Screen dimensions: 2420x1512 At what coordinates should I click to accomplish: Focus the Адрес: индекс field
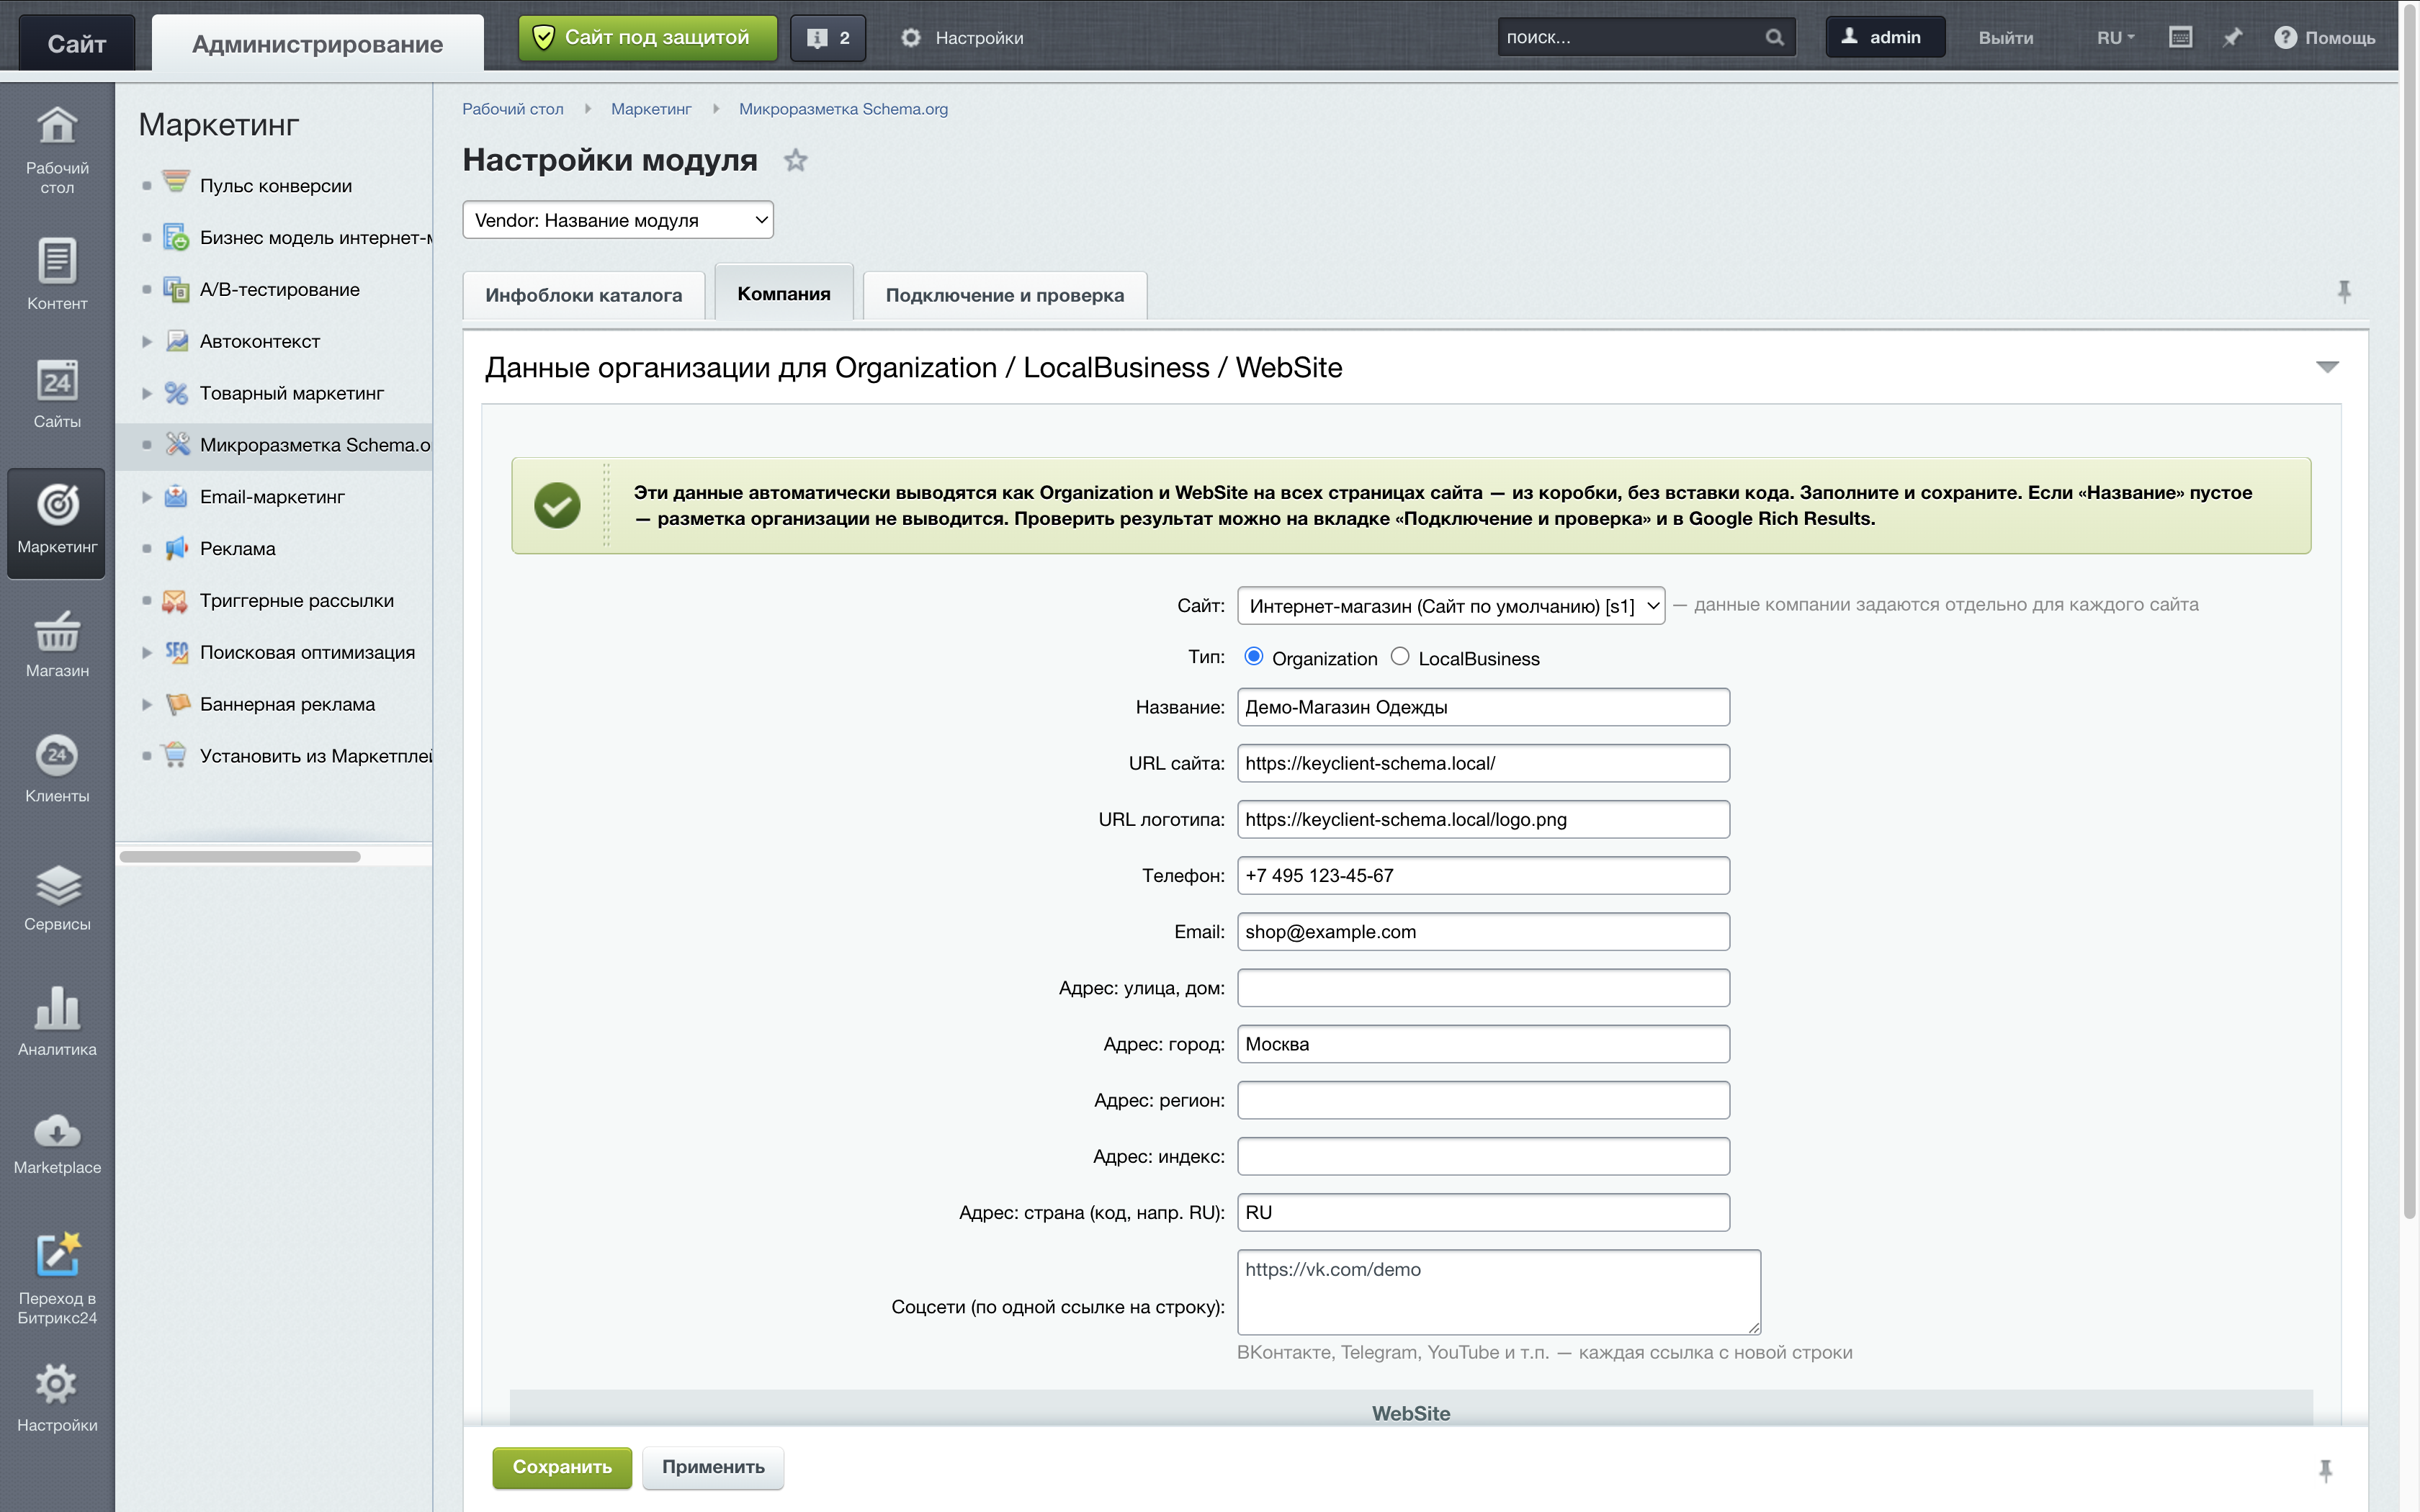point(1483,1156)
